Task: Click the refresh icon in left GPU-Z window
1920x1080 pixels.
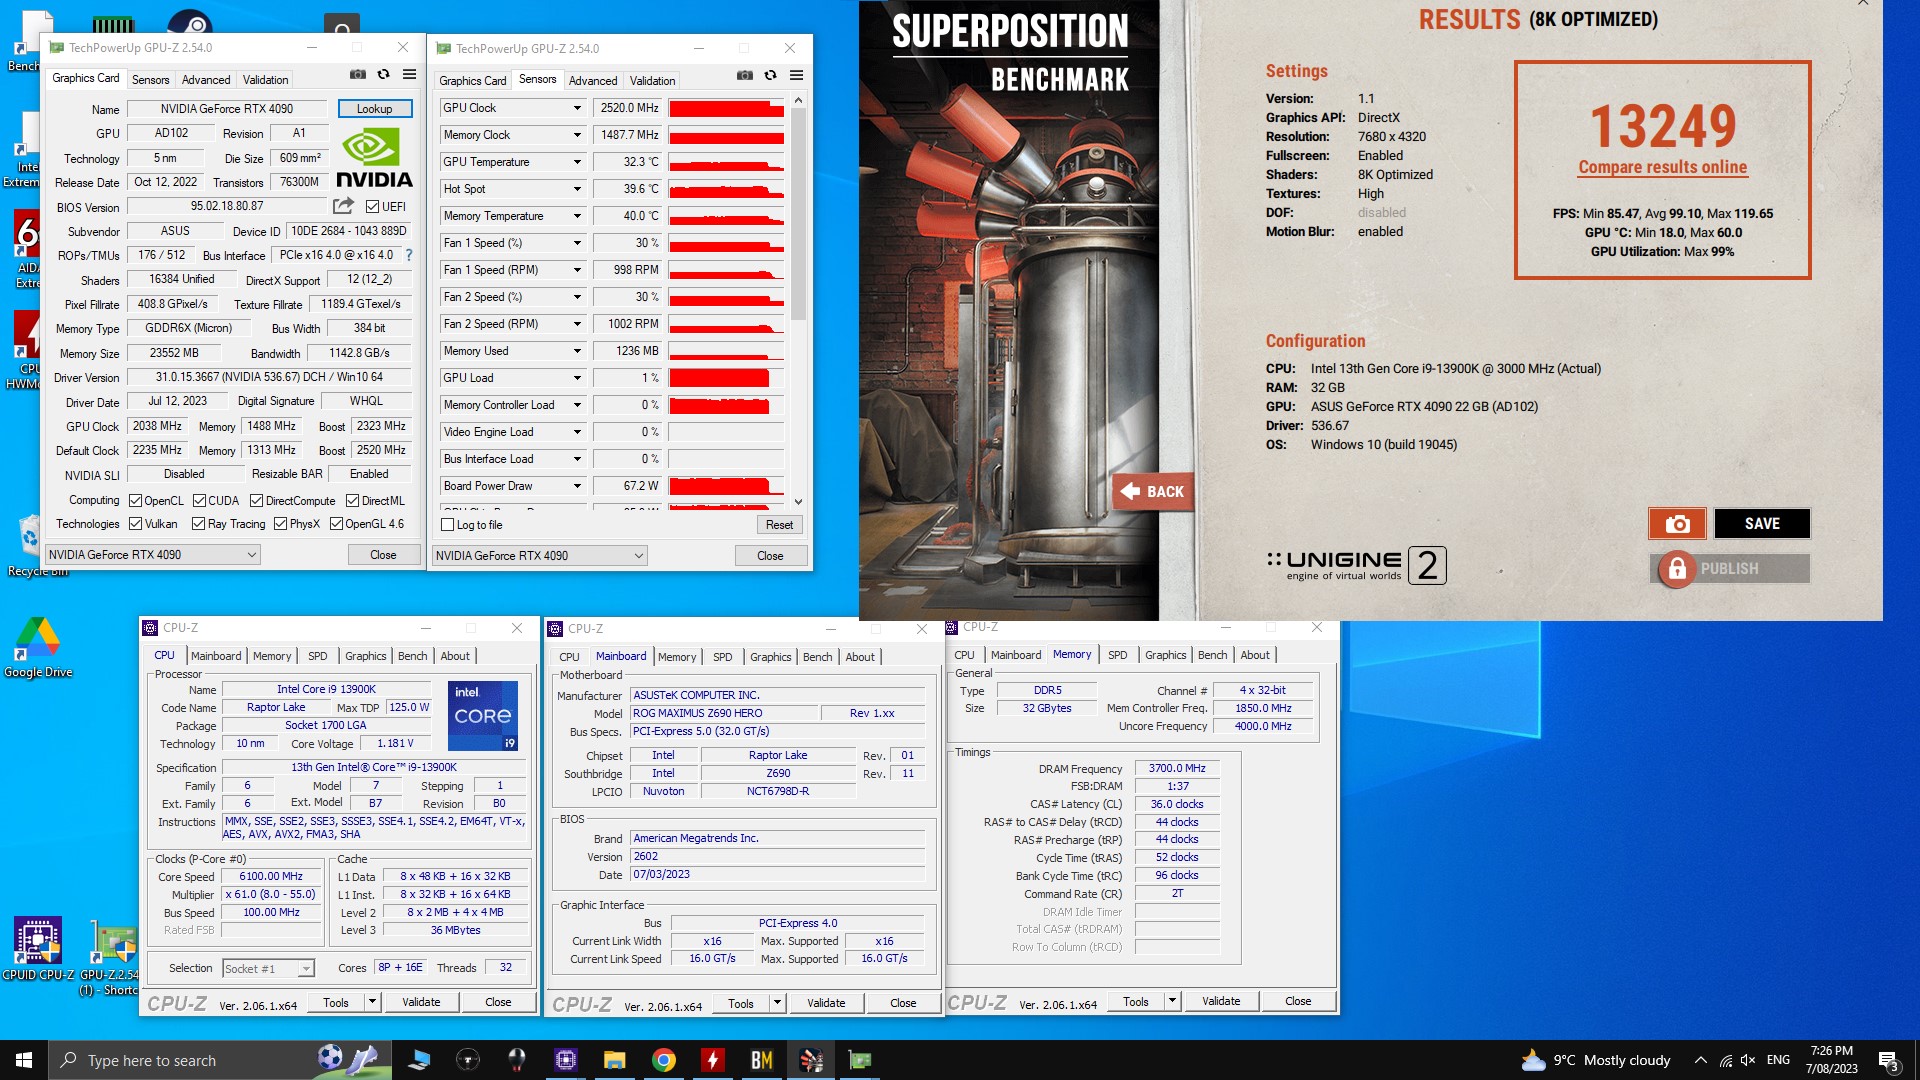Action: point(383,75)
